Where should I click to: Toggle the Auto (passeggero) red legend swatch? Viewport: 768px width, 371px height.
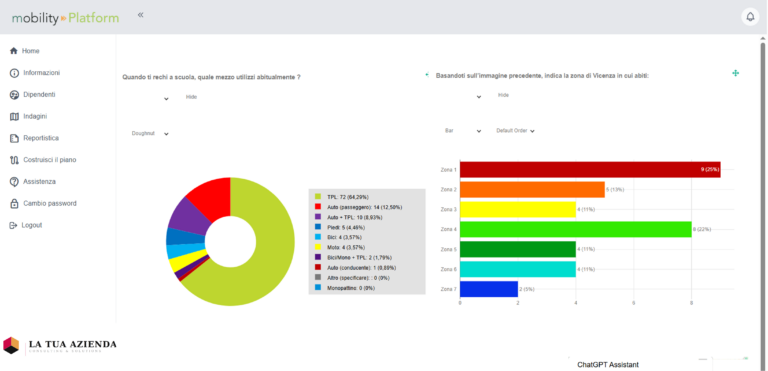[317, 207]
